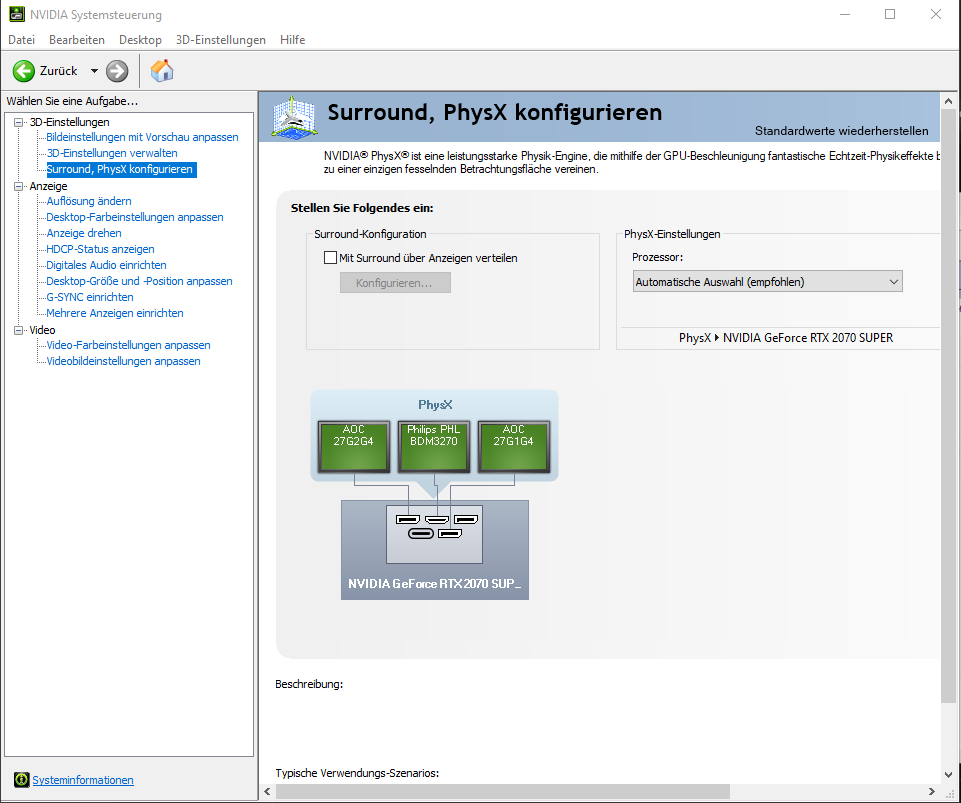Open the Hilfe menu
This screenshot has width=961, height=803.
292,40
